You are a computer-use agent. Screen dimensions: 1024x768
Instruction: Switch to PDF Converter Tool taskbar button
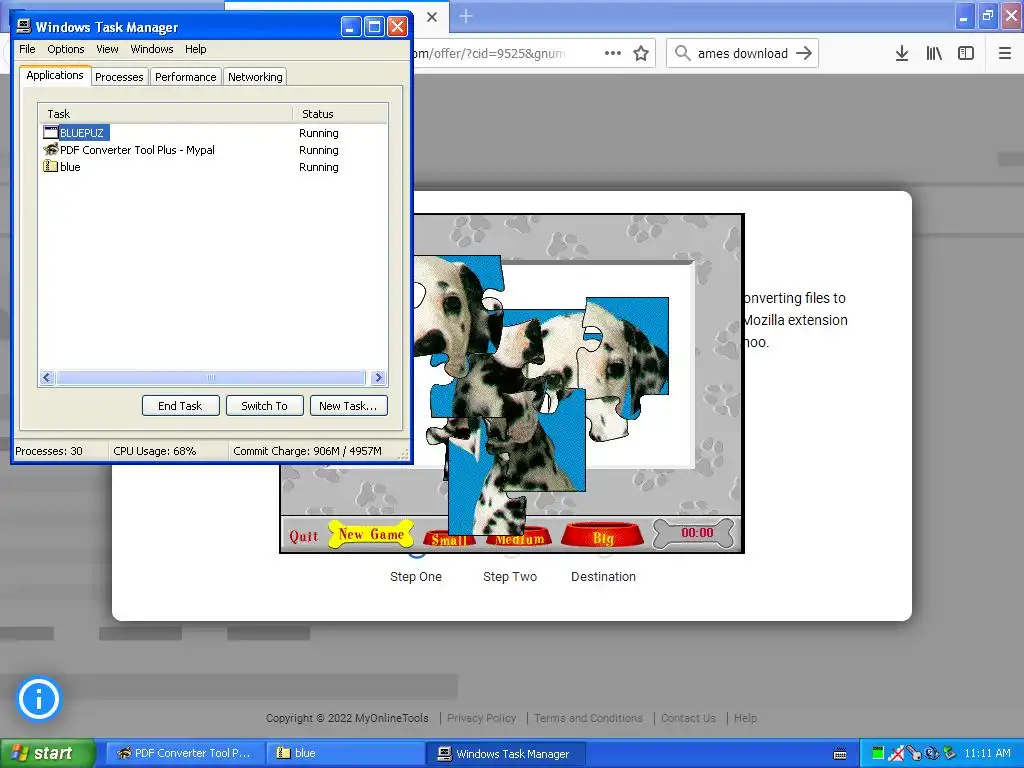pyautogui.click(x=185, y=753)
